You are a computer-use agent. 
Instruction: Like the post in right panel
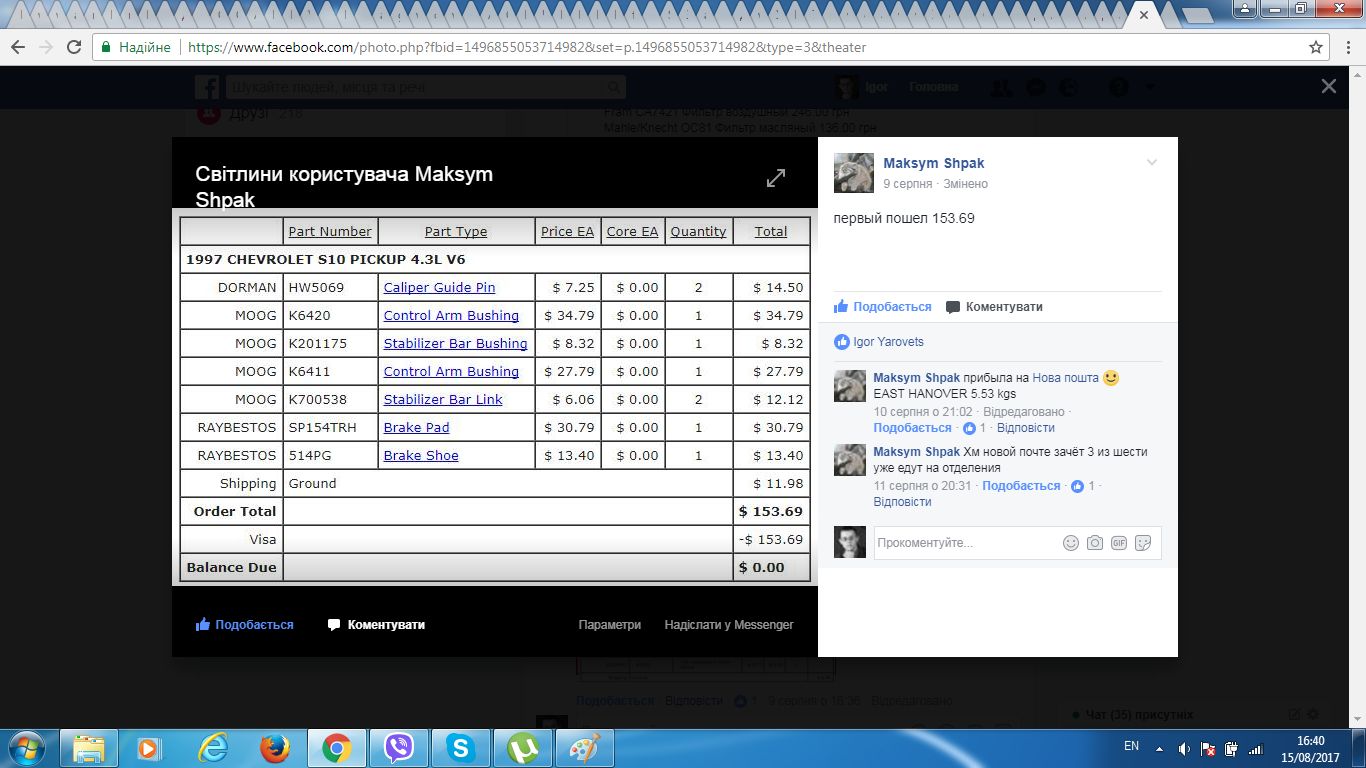883,307
